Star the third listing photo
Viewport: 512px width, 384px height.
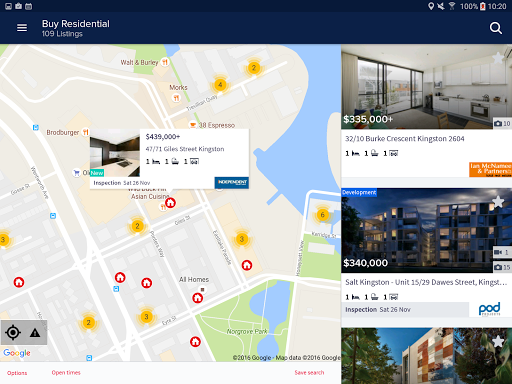498,341
